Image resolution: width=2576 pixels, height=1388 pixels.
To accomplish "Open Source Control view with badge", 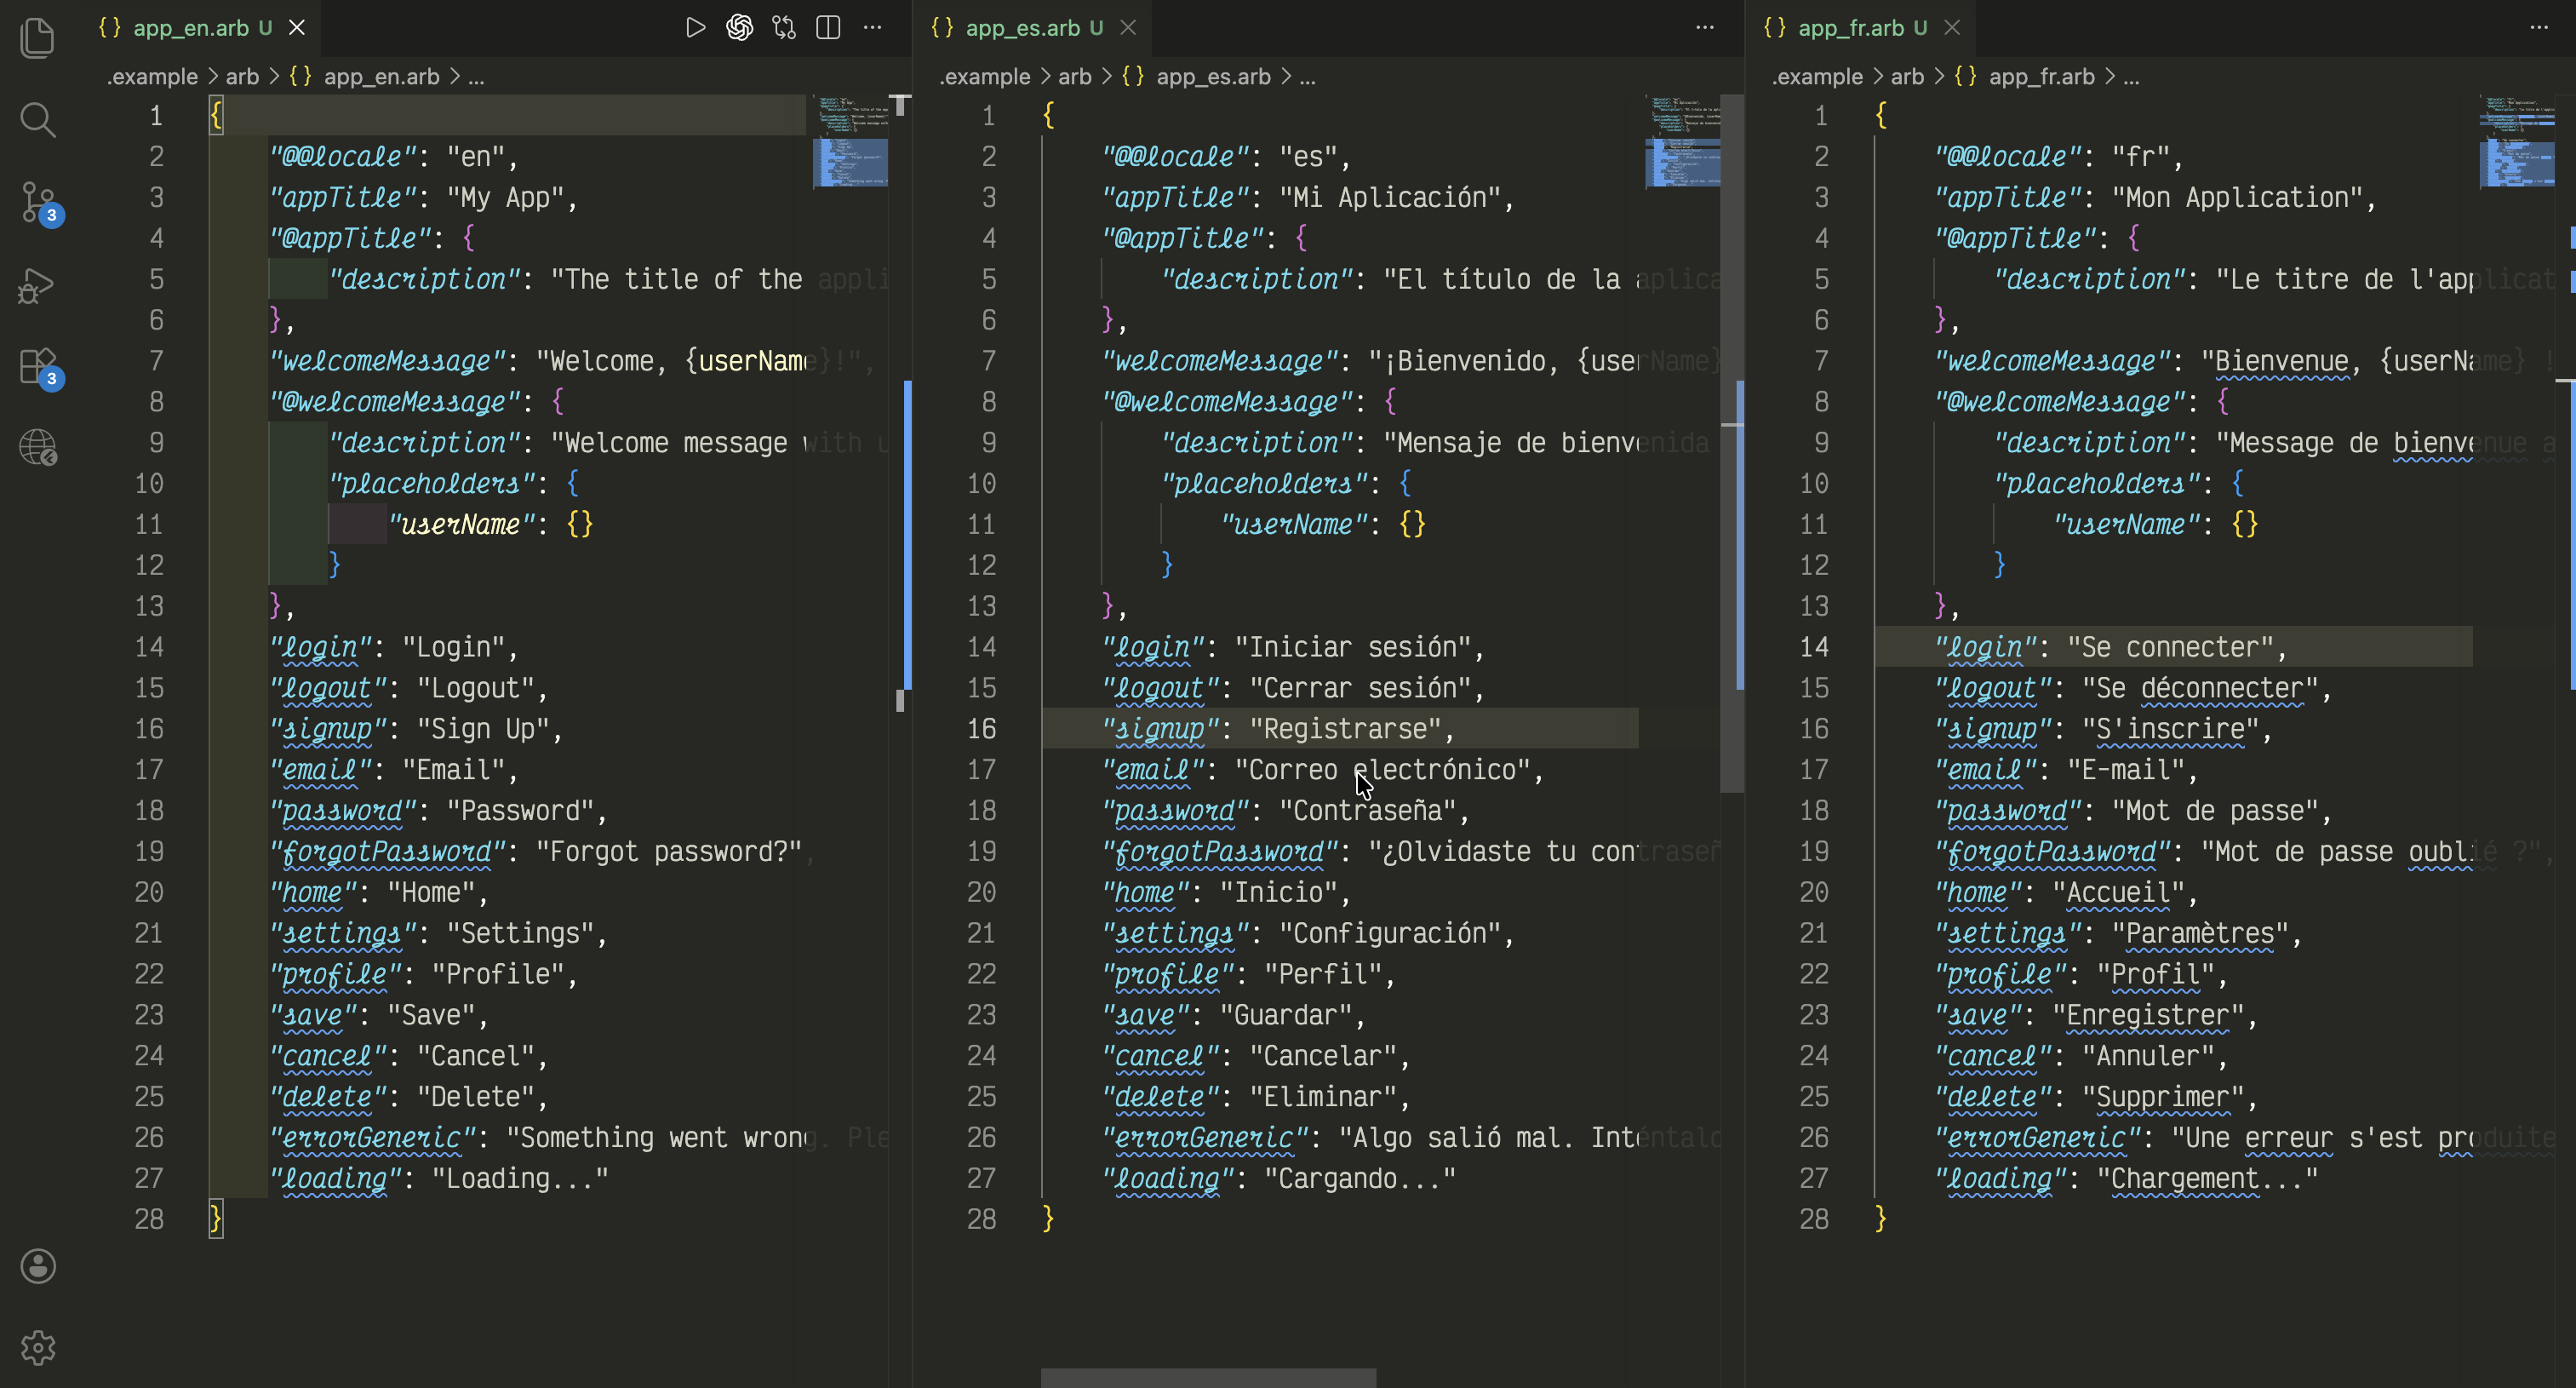I will (x=38, y=202).
